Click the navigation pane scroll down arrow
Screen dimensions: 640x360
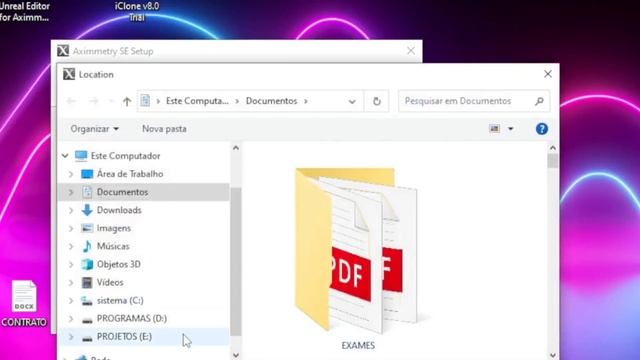(x=236, y=355)
